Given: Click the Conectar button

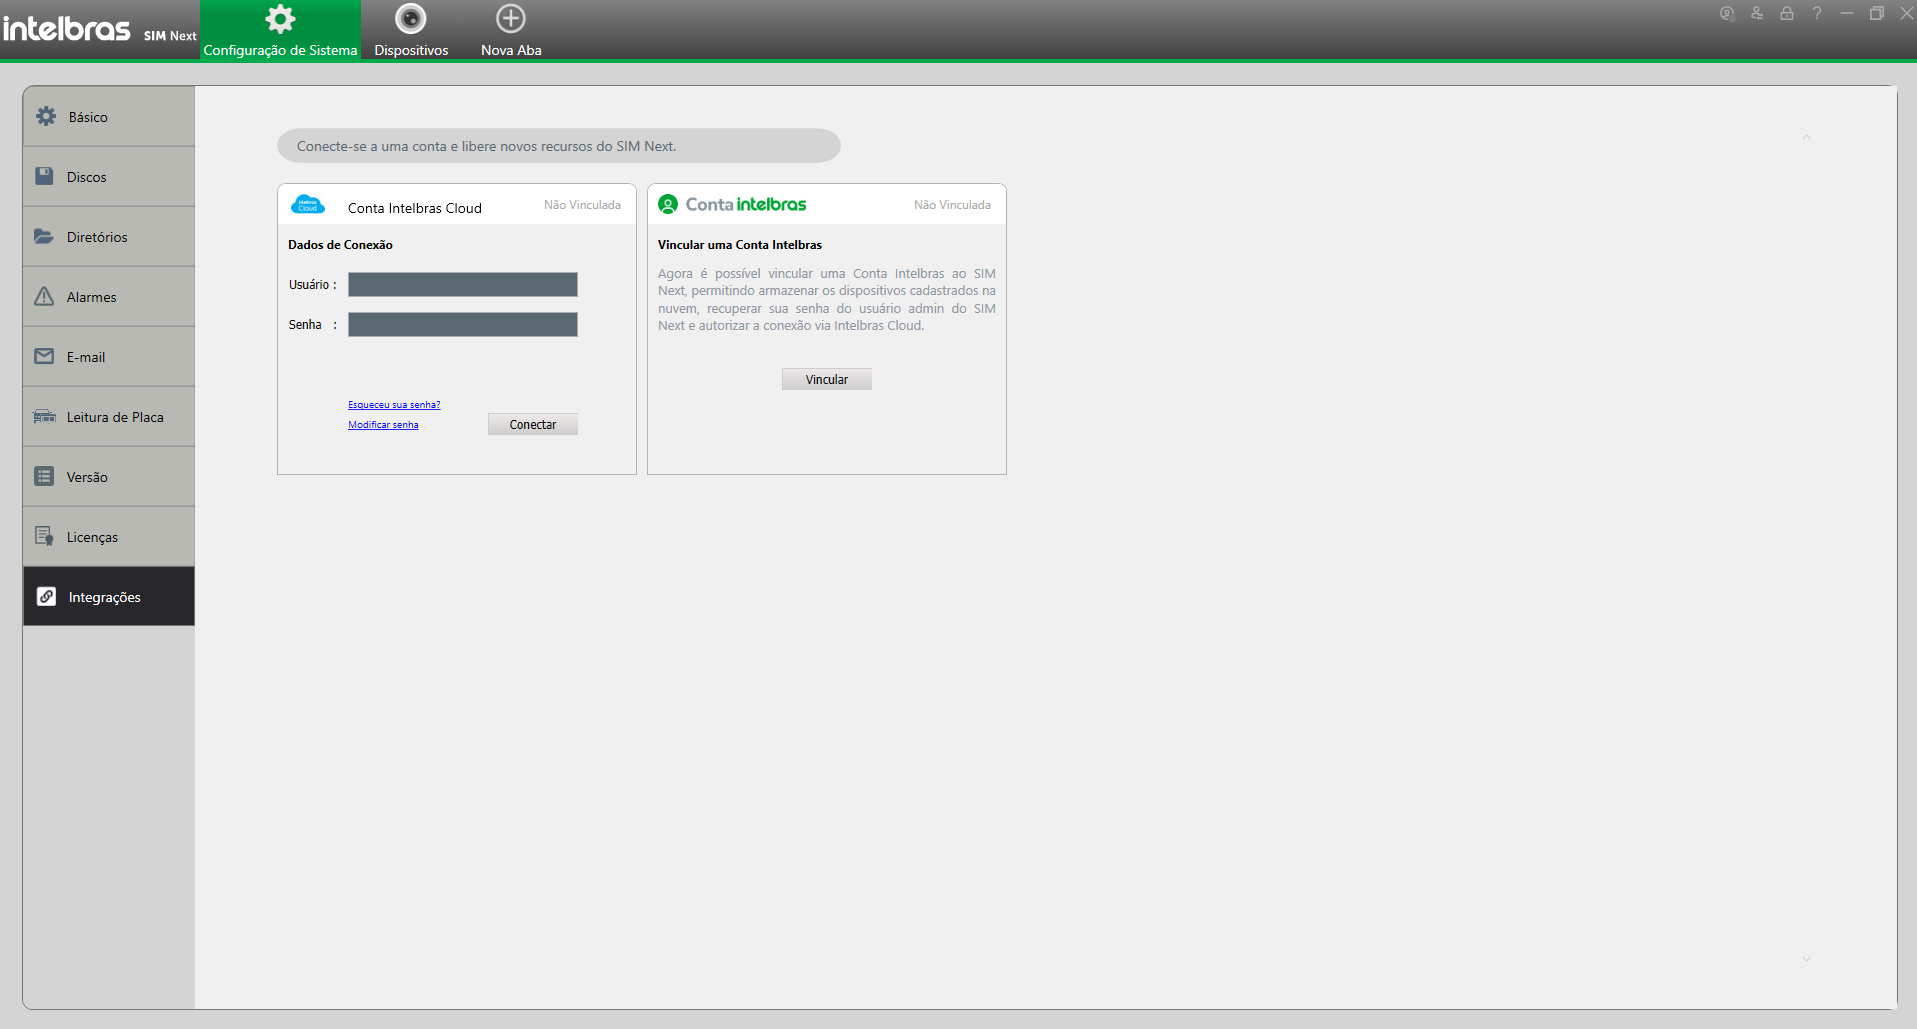Looking at the screenshot, I should tap(533, 425).
